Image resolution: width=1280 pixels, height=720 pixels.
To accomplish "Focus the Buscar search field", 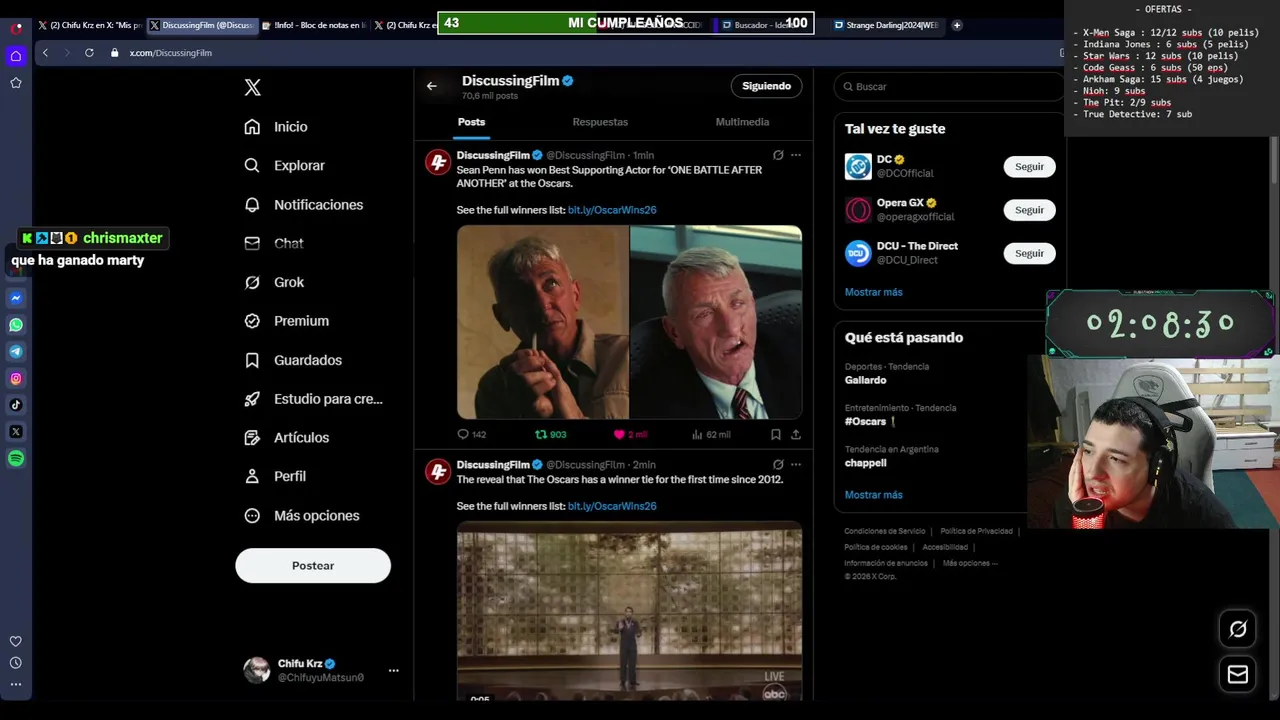I will pos(948,87).
